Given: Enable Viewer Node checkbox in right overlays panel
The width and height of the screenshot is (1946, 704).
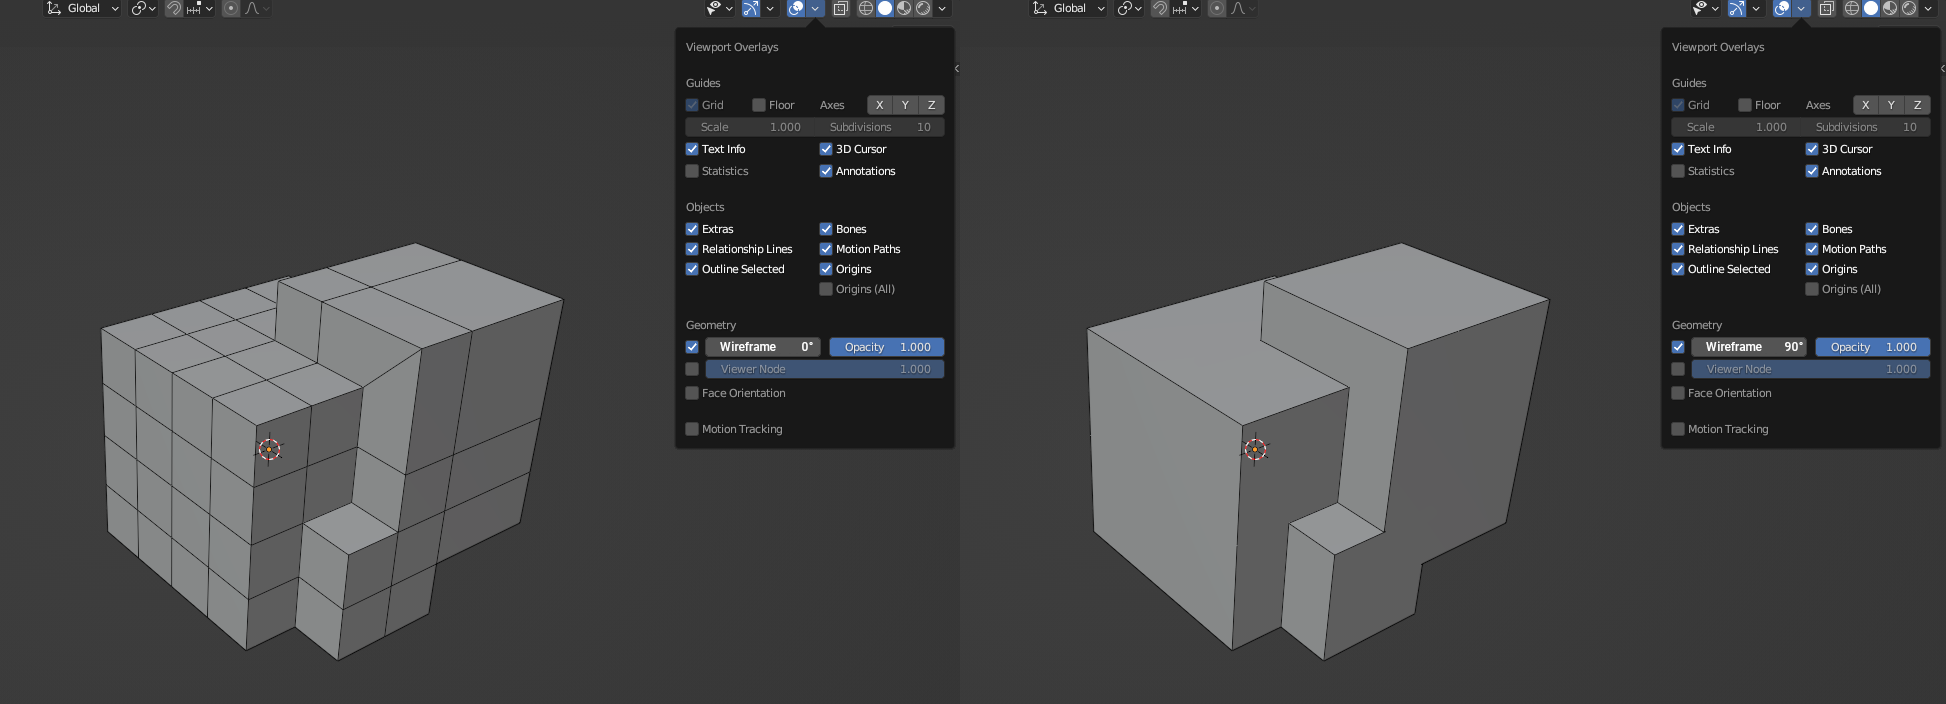Looking at the screenshot, I should point(1678,369).
